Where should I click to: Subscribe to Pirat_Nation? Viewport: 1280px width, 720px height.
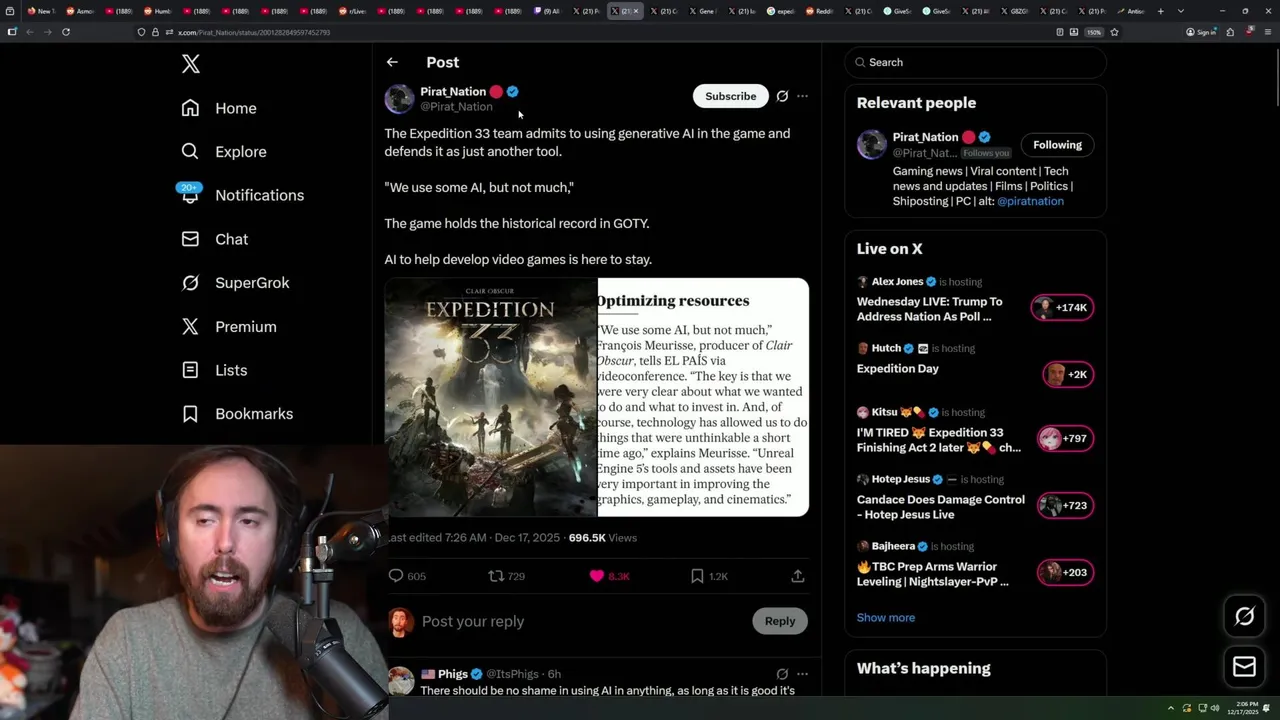[730, 96]
